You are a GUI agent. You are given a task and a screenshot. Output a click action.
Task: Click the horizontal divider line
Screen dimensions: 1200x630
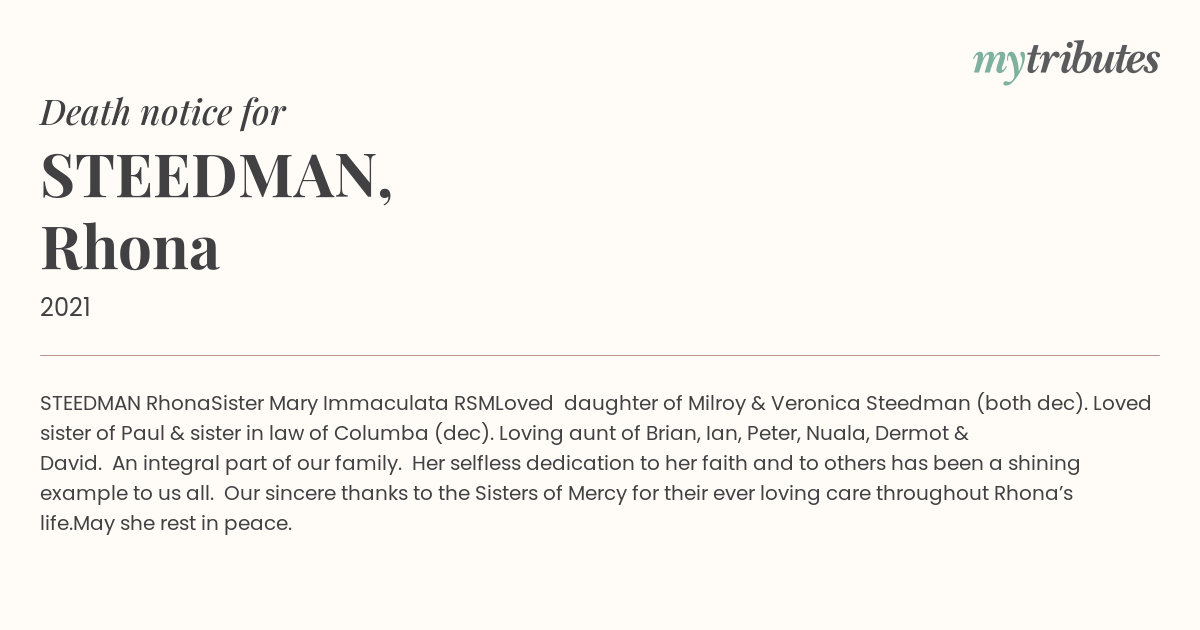600,355
